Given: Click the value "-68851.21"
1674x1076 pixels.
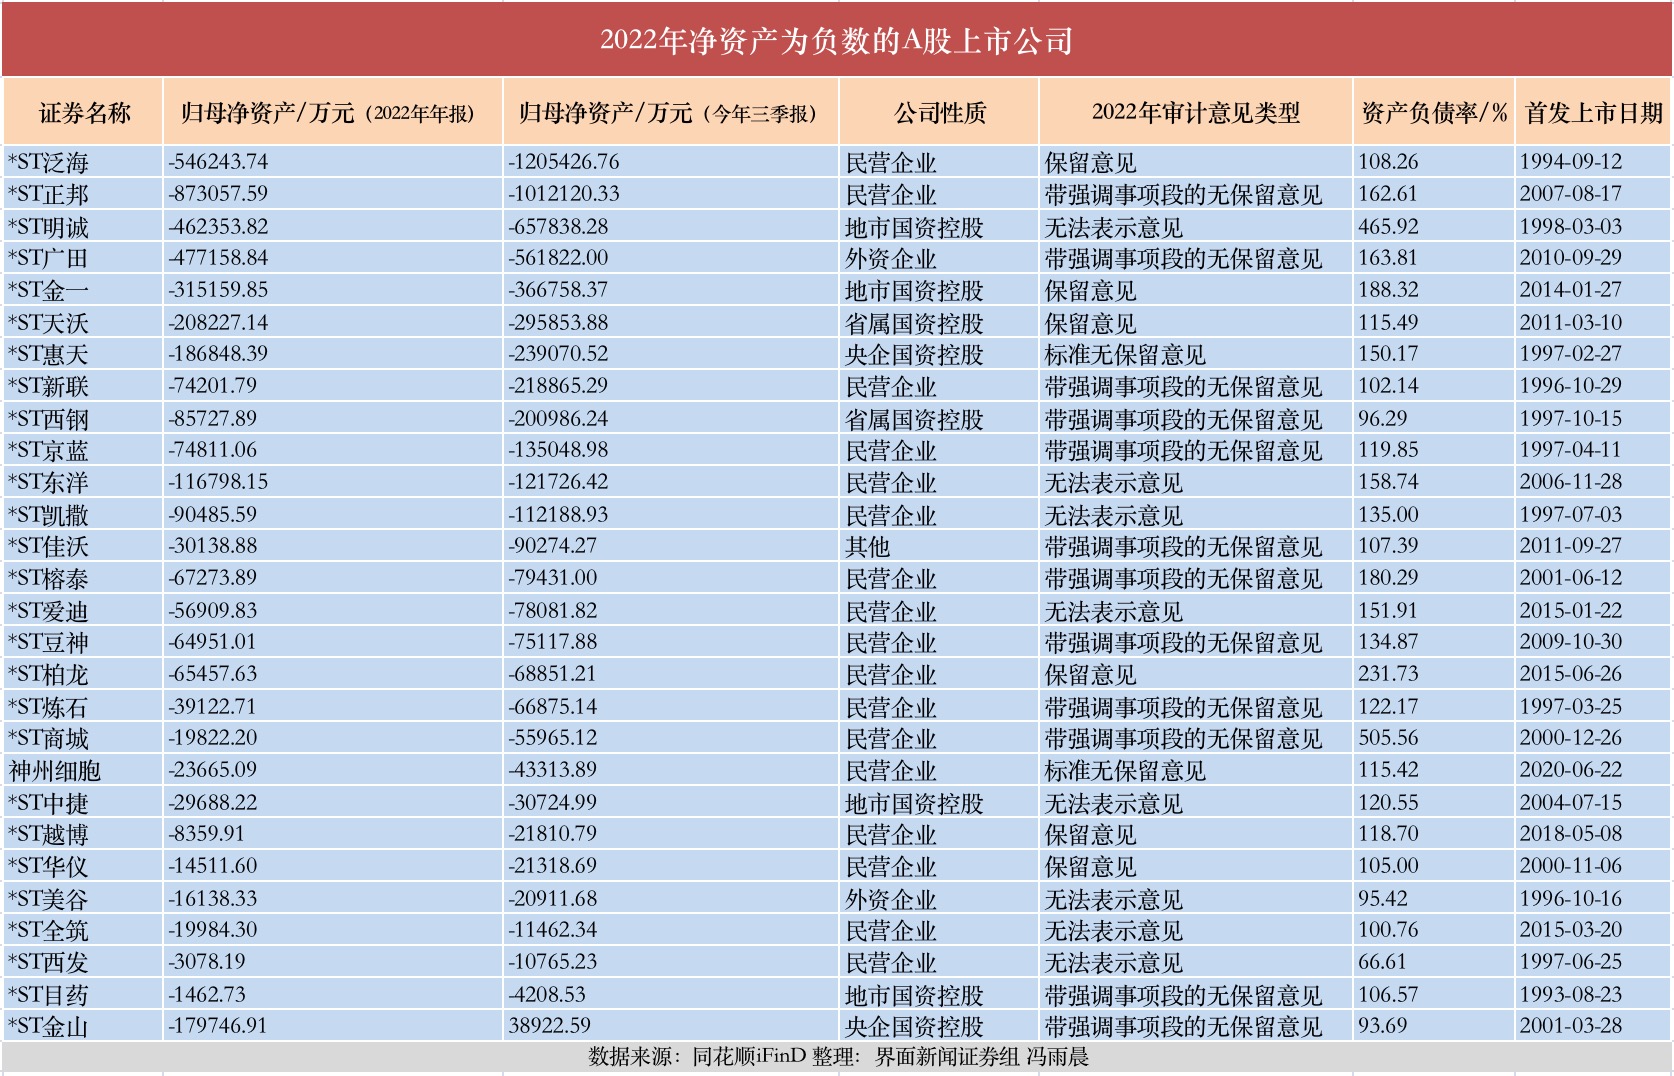Looking at the screenshot, I should point(552,674).
